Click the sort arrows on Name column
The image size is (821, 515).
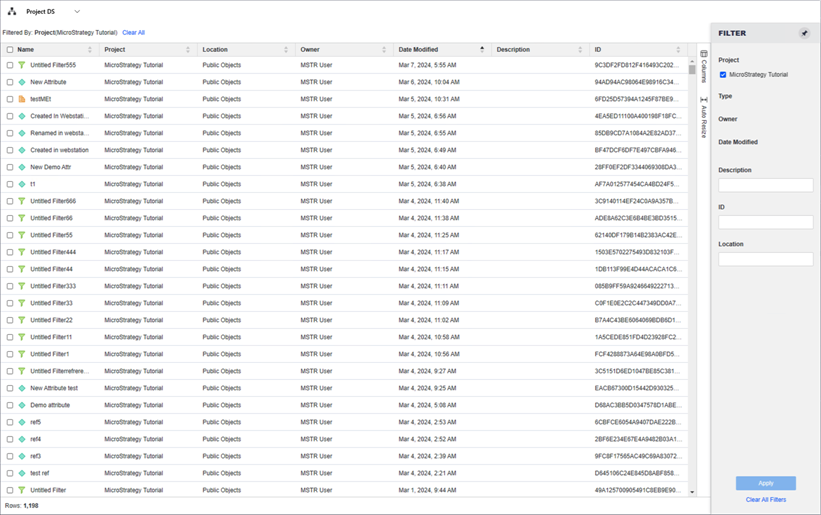90,49
